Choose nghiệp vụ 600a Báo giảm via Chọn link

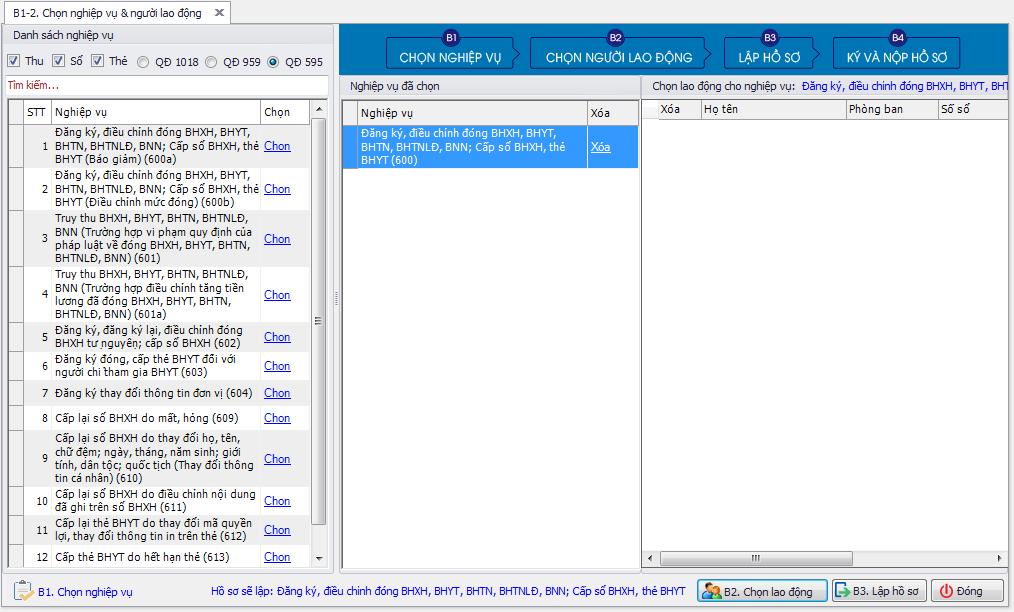tap(277, 146)
